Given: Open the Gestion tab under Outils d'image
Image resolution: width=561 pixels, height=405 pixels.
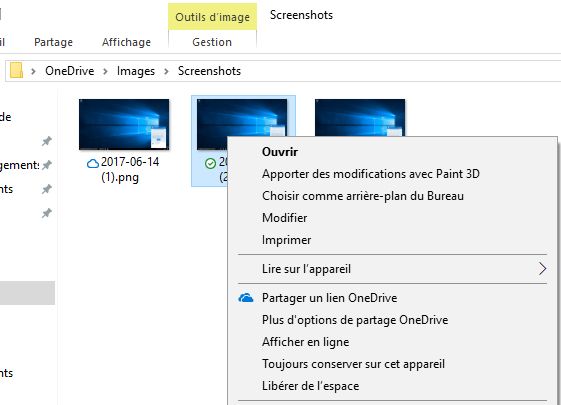Looking at the screenshot, I should [x=212, y=42].
